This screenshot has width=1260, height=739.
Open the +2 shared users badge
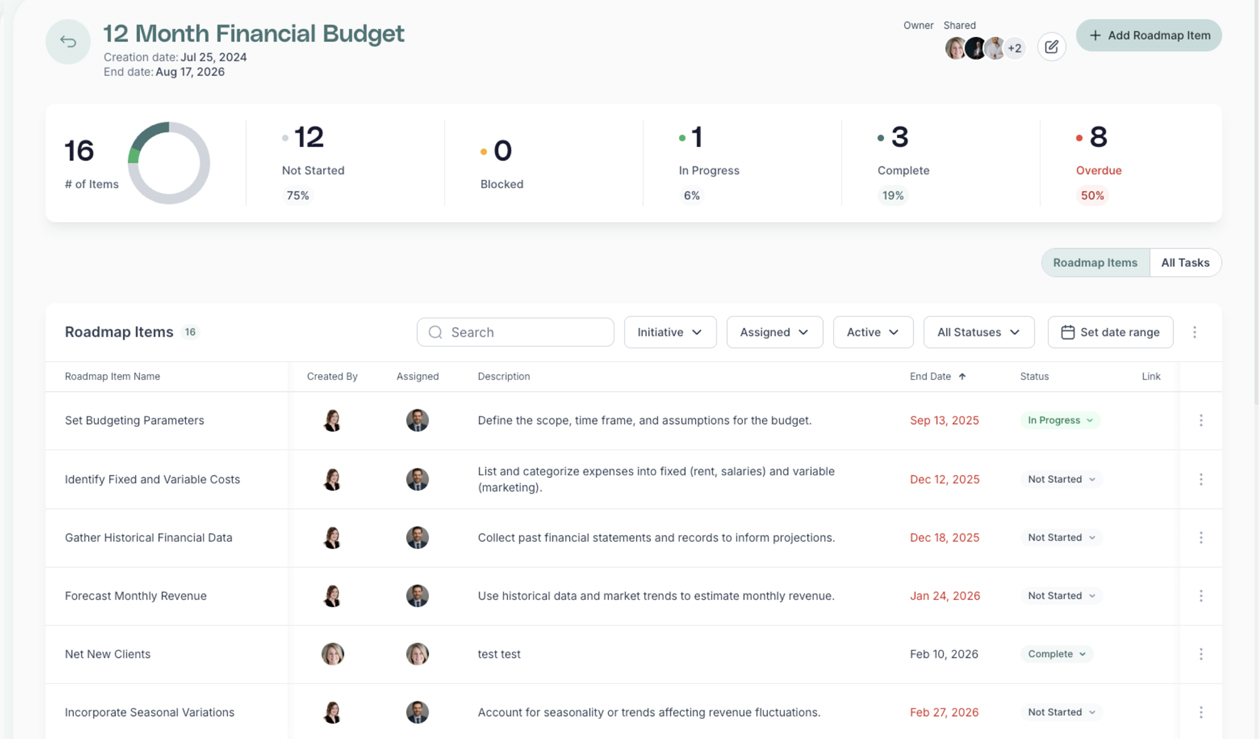tap(1014, 48)
